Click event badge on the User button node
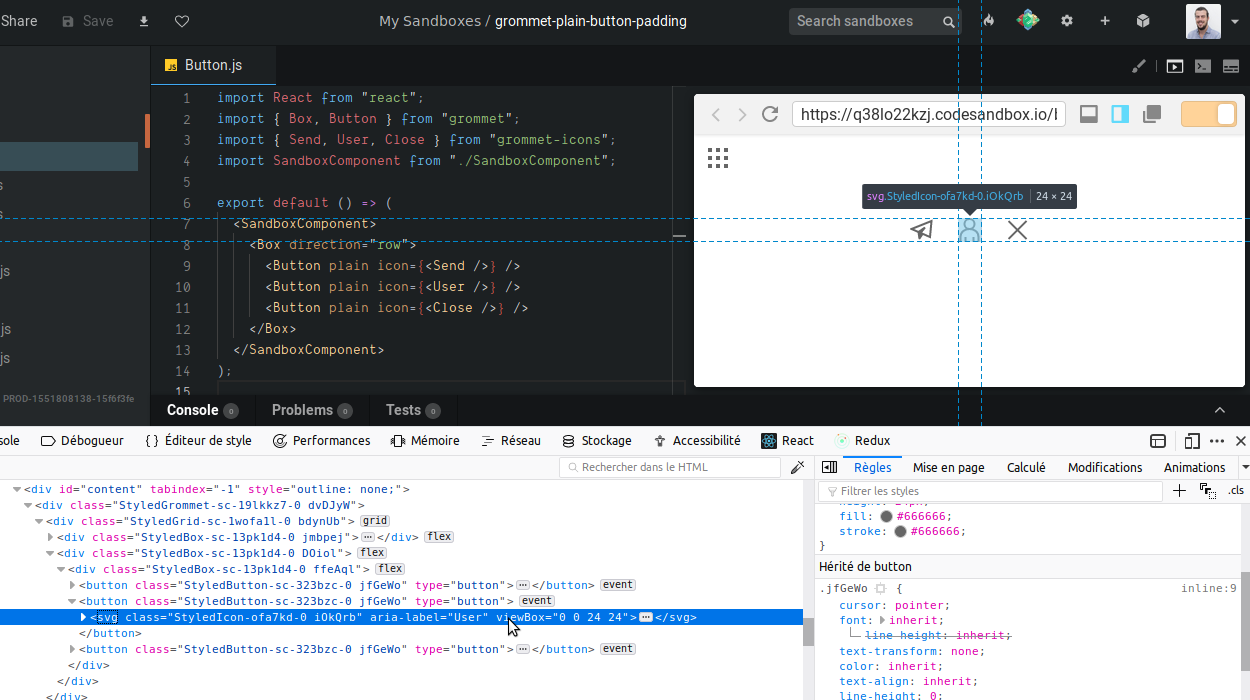Image resolution: width=1250 pixels, height=700 pixels. [x=537, y=601]
